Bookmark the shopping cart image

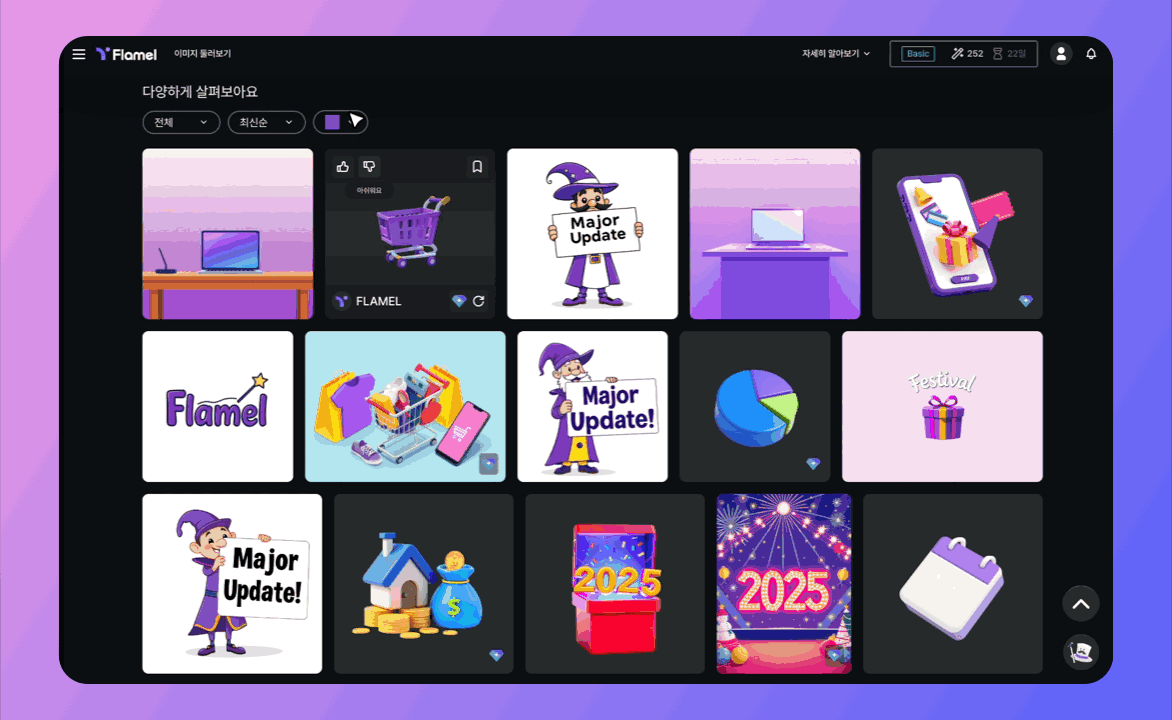tap(477, 167)
